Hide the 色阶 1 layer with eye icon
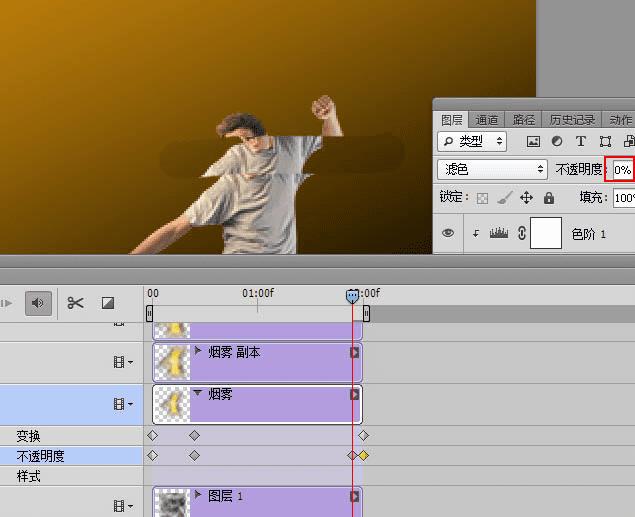Image resolution: width=635 pixels, height=517 pixels. tap(448, 233)
